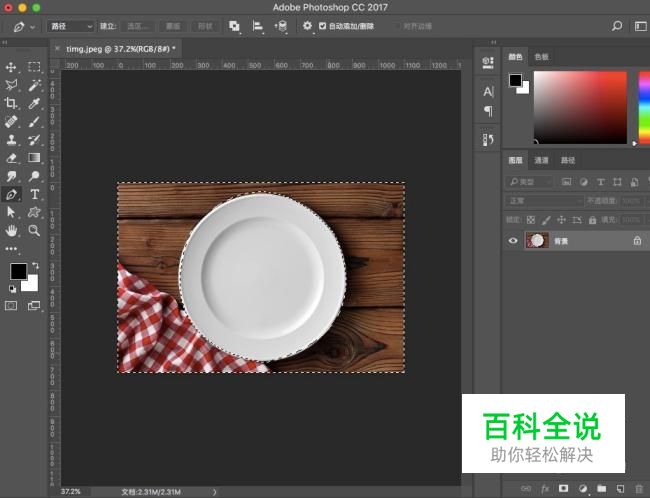Select the Move tool

point(11,67)
